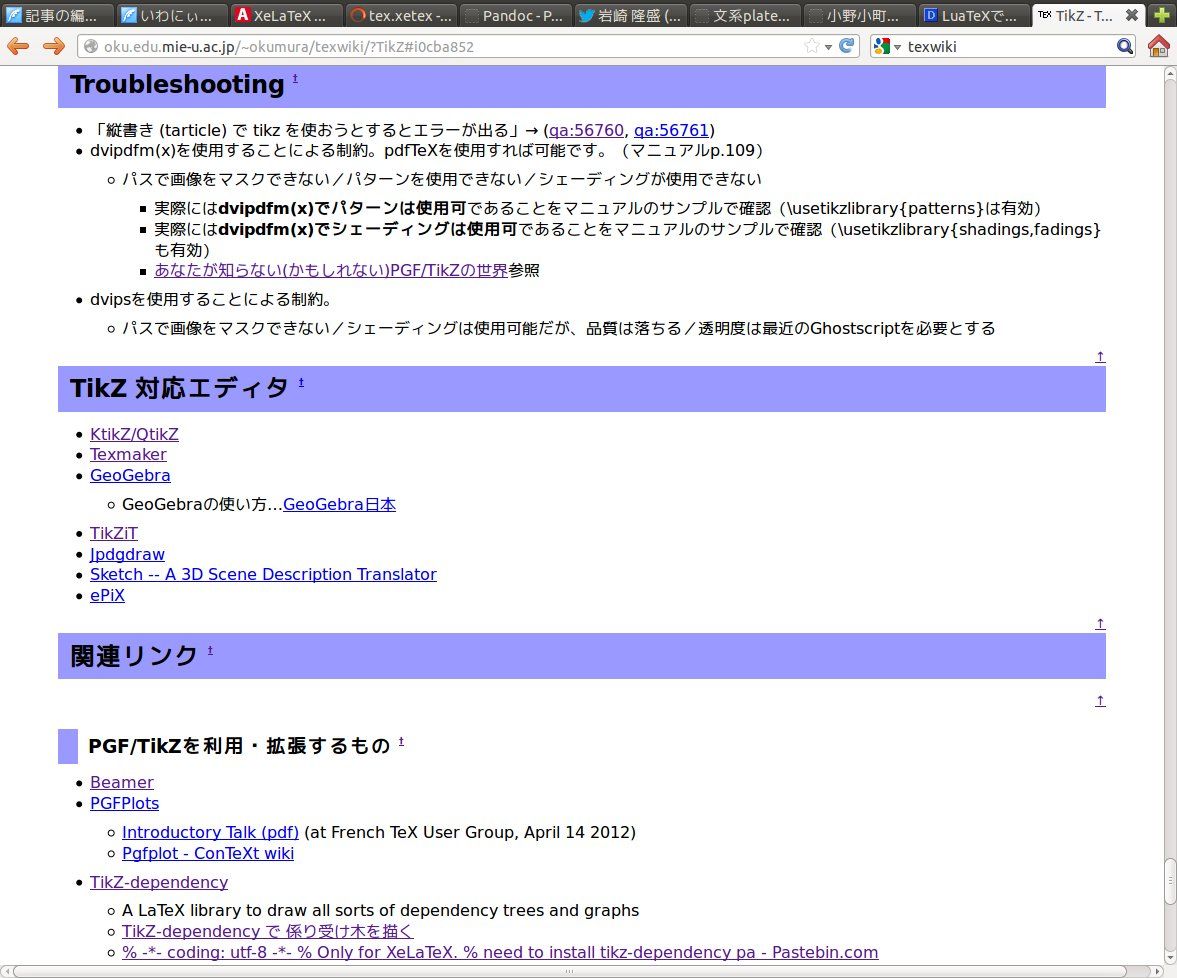Open the GeoGebra日本 link
Image resolution: width=1177 pixels, height=978 pixels.
[x=339, y=504]
